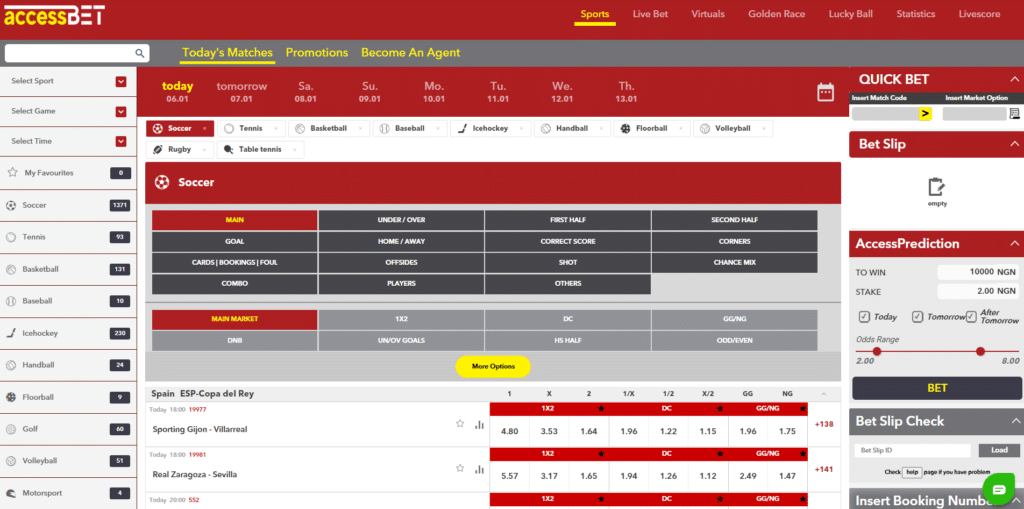Toggle the Today checkbox
Viewport: 1024px width, 509px height.
[x=864, y=316]
